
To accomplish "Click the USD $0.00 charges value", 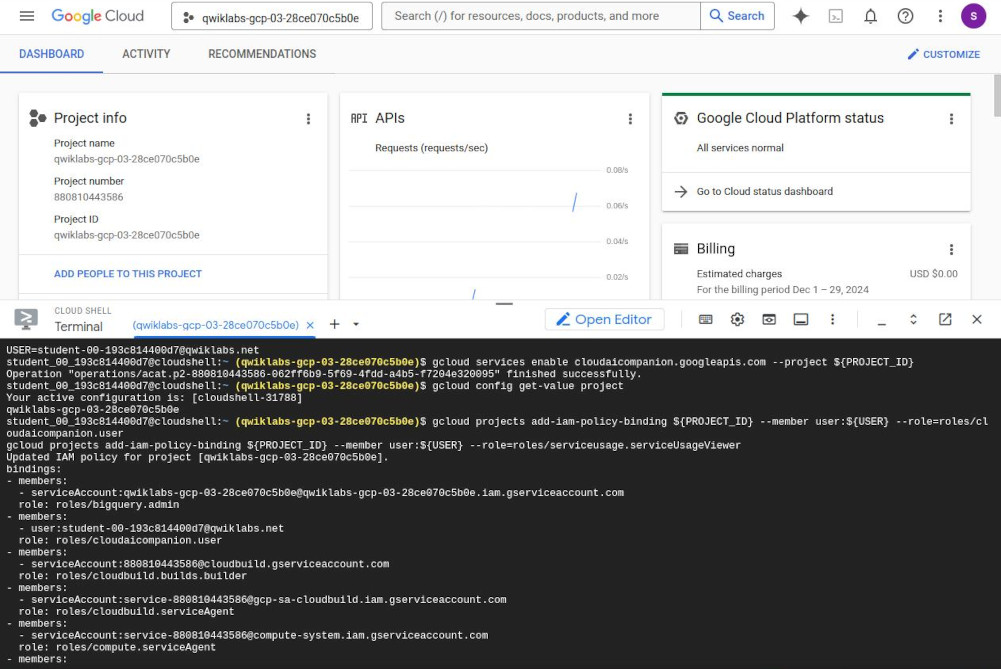I will pos(933,274).
